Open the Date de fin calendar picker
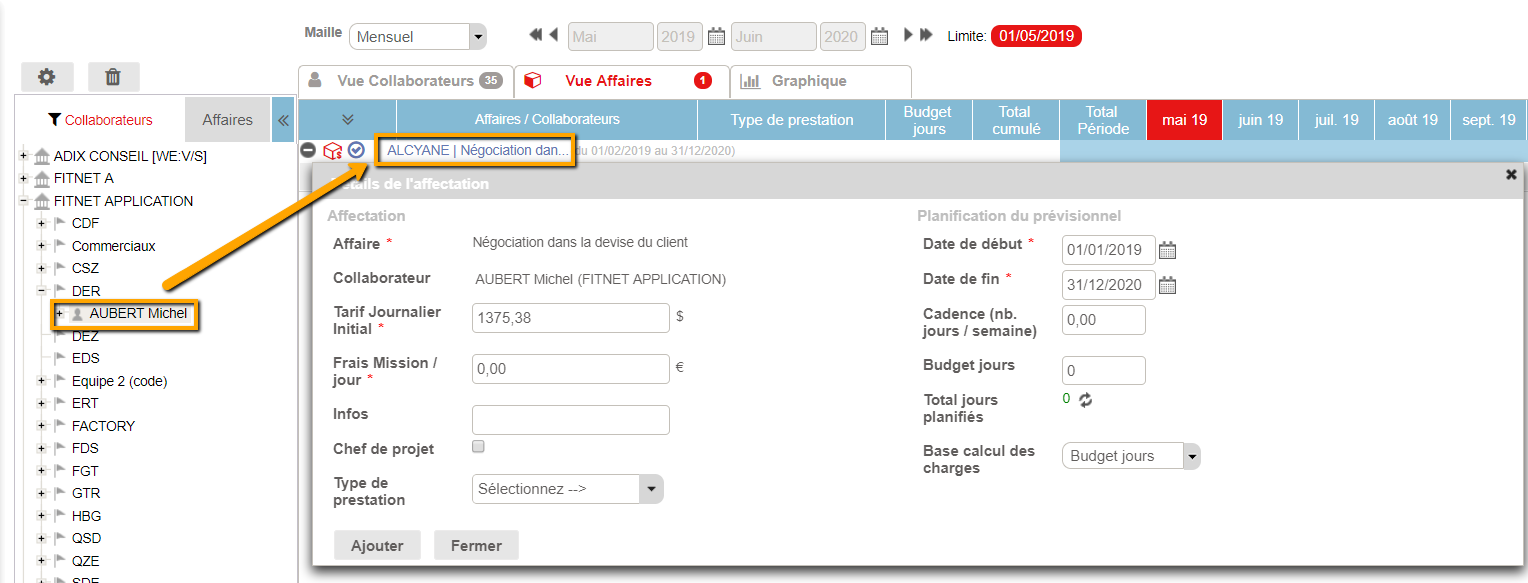 [1167, 285]
